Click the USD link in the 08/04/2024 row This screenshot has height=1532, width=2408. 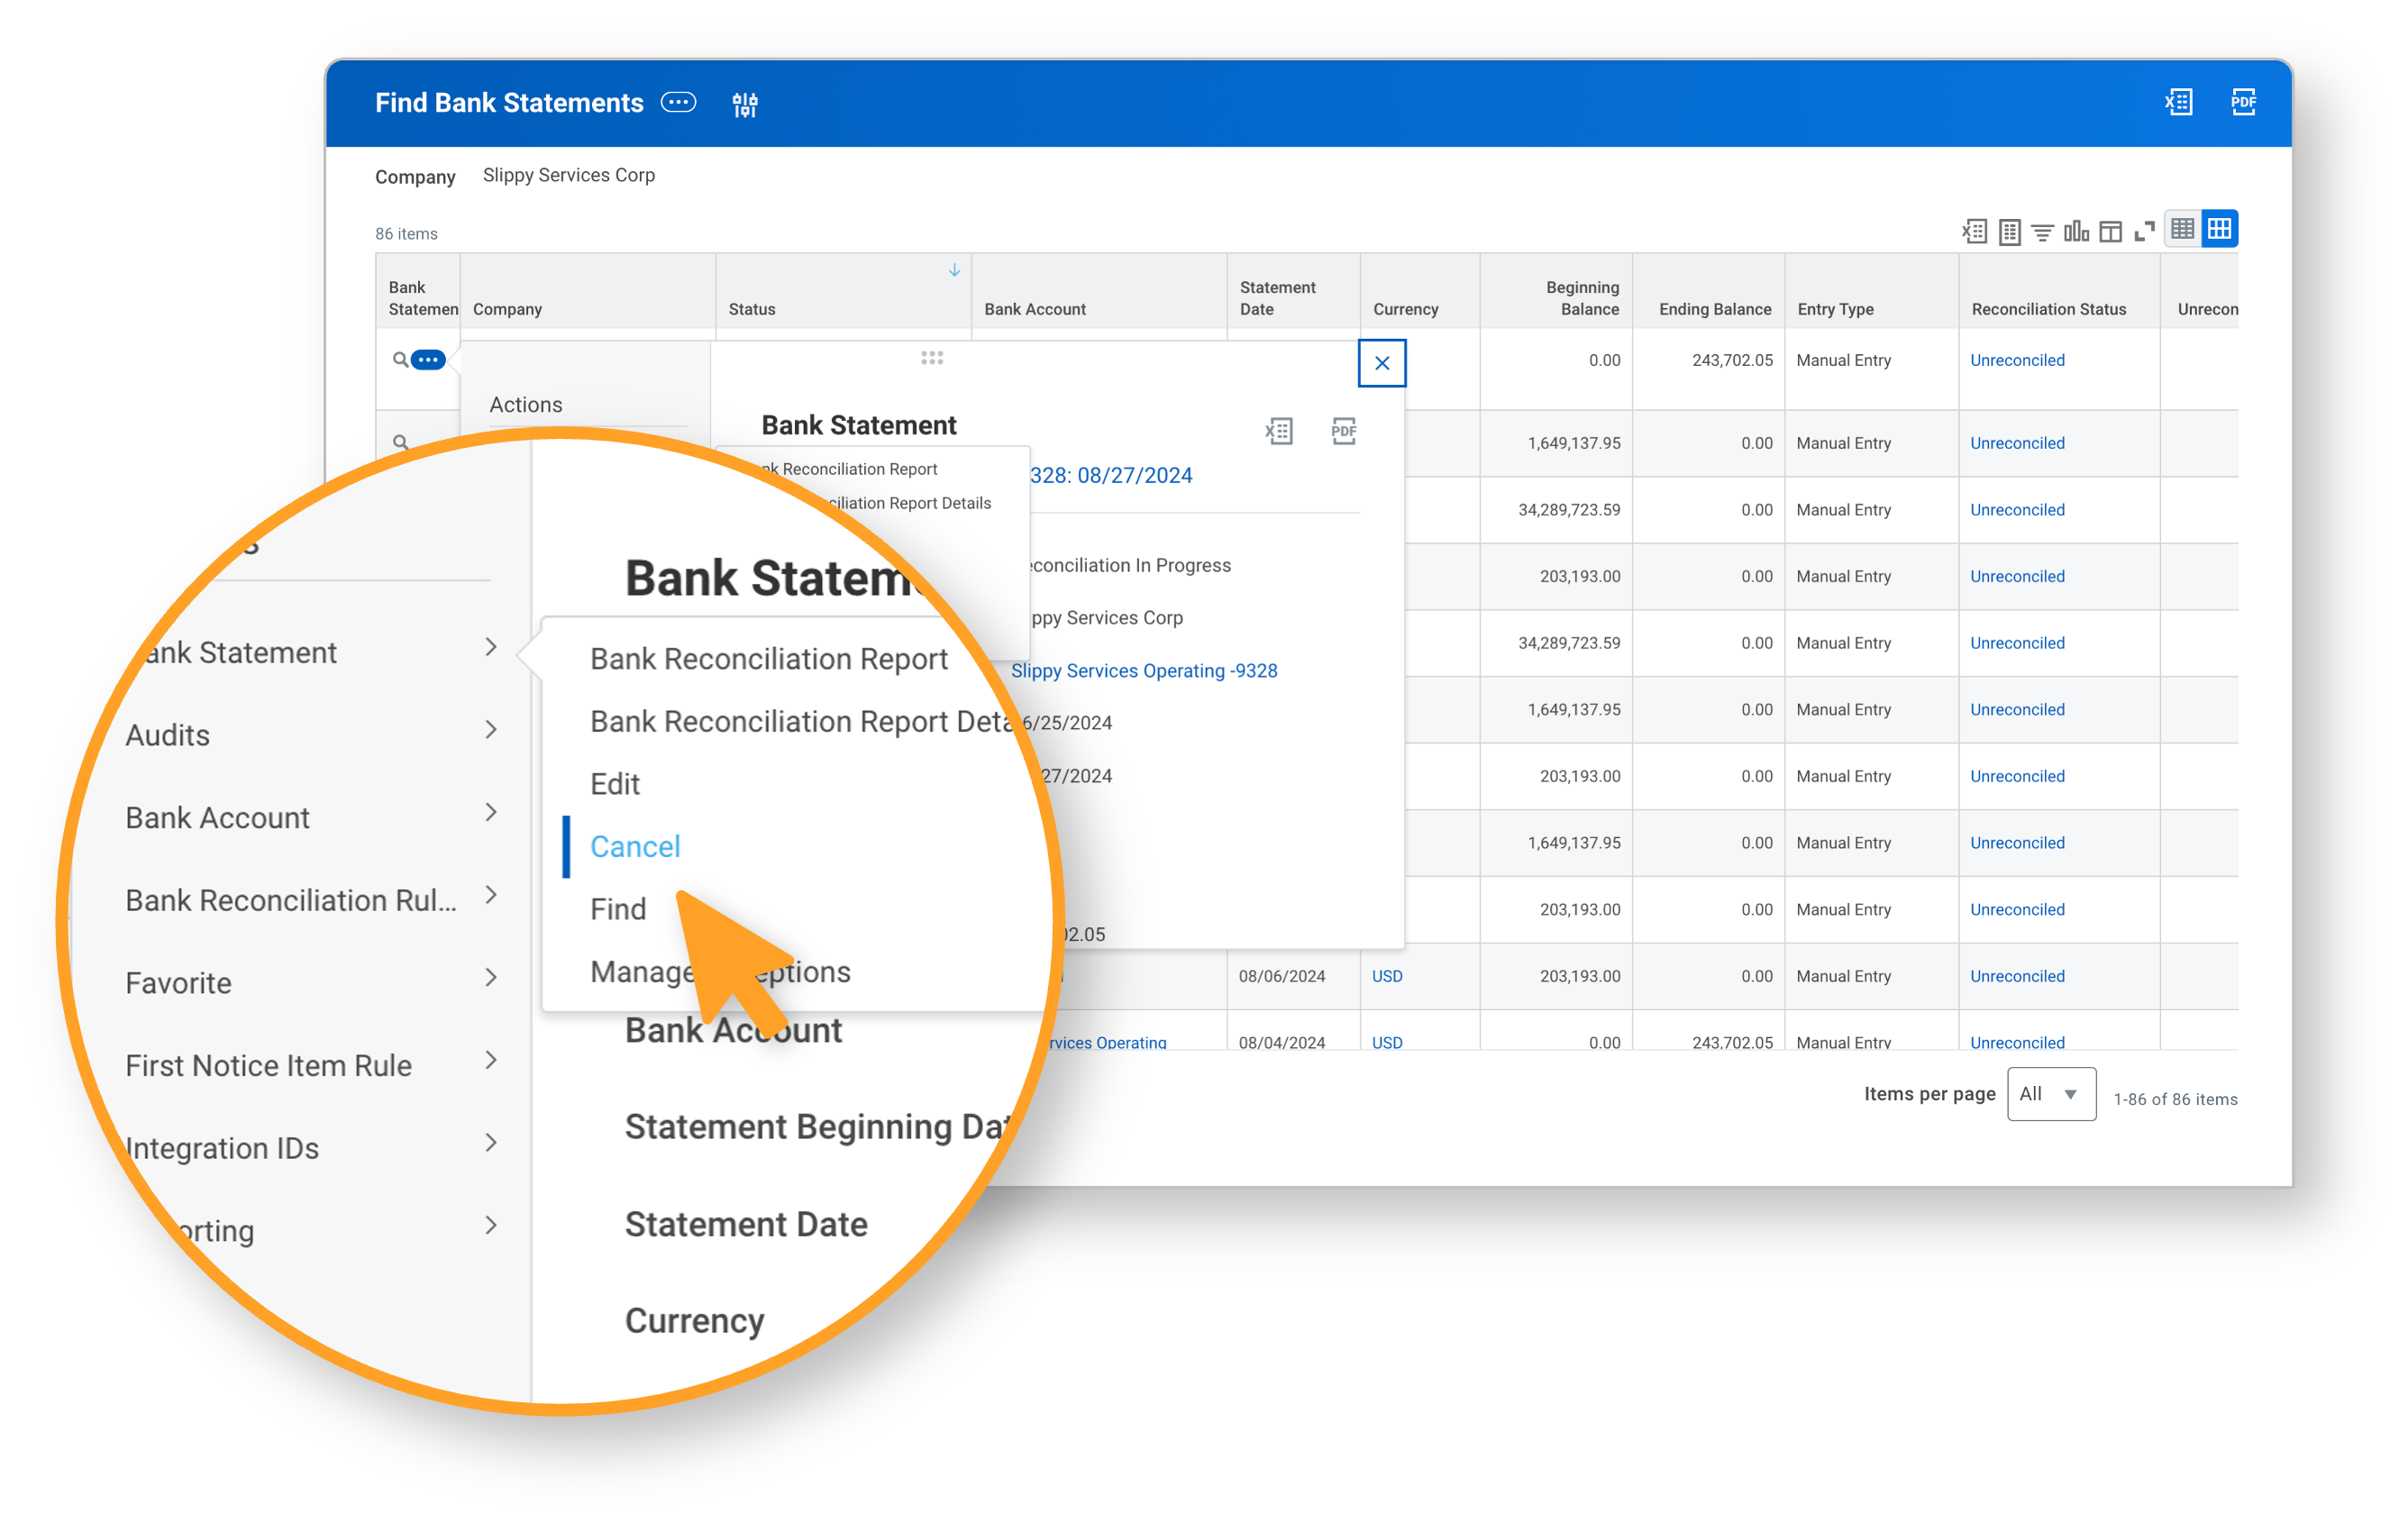pyautogui.click(x=1387, y=1042)
